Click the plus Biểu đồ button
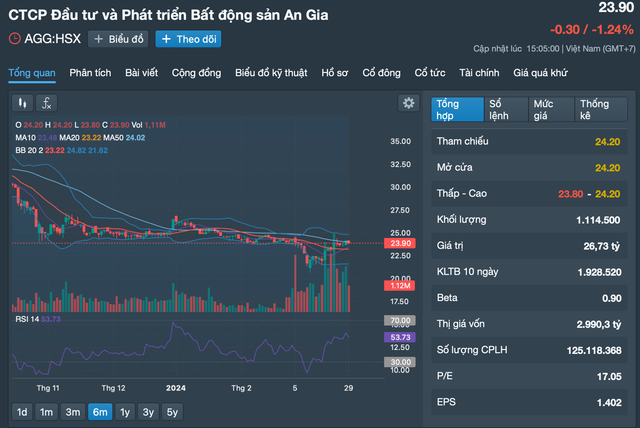The width and height of the screenshot is (640, 428). [118, 39]
